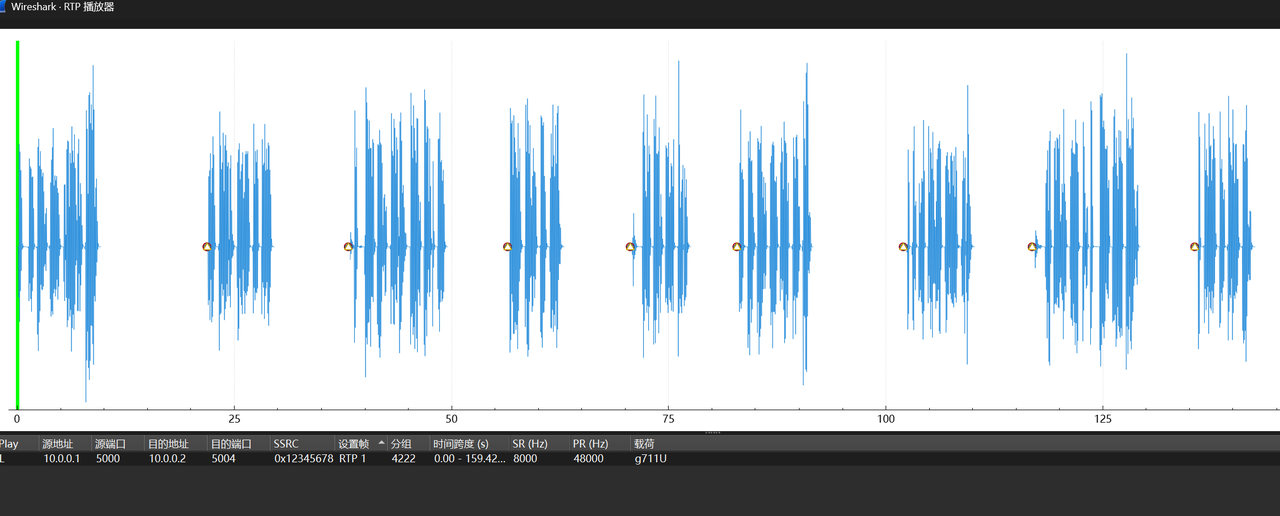Select the warning marker near 83 seconds

[737, 246]
